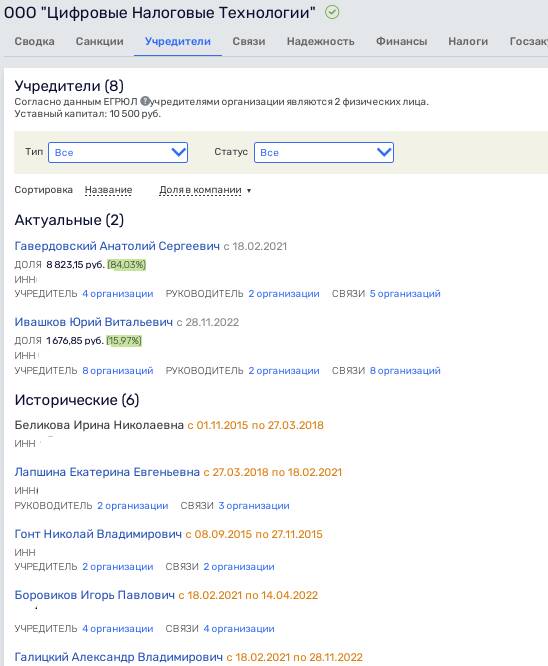The image size is (548, 666).
Task: Go to the Связи tab
Action: pos(249,41)
